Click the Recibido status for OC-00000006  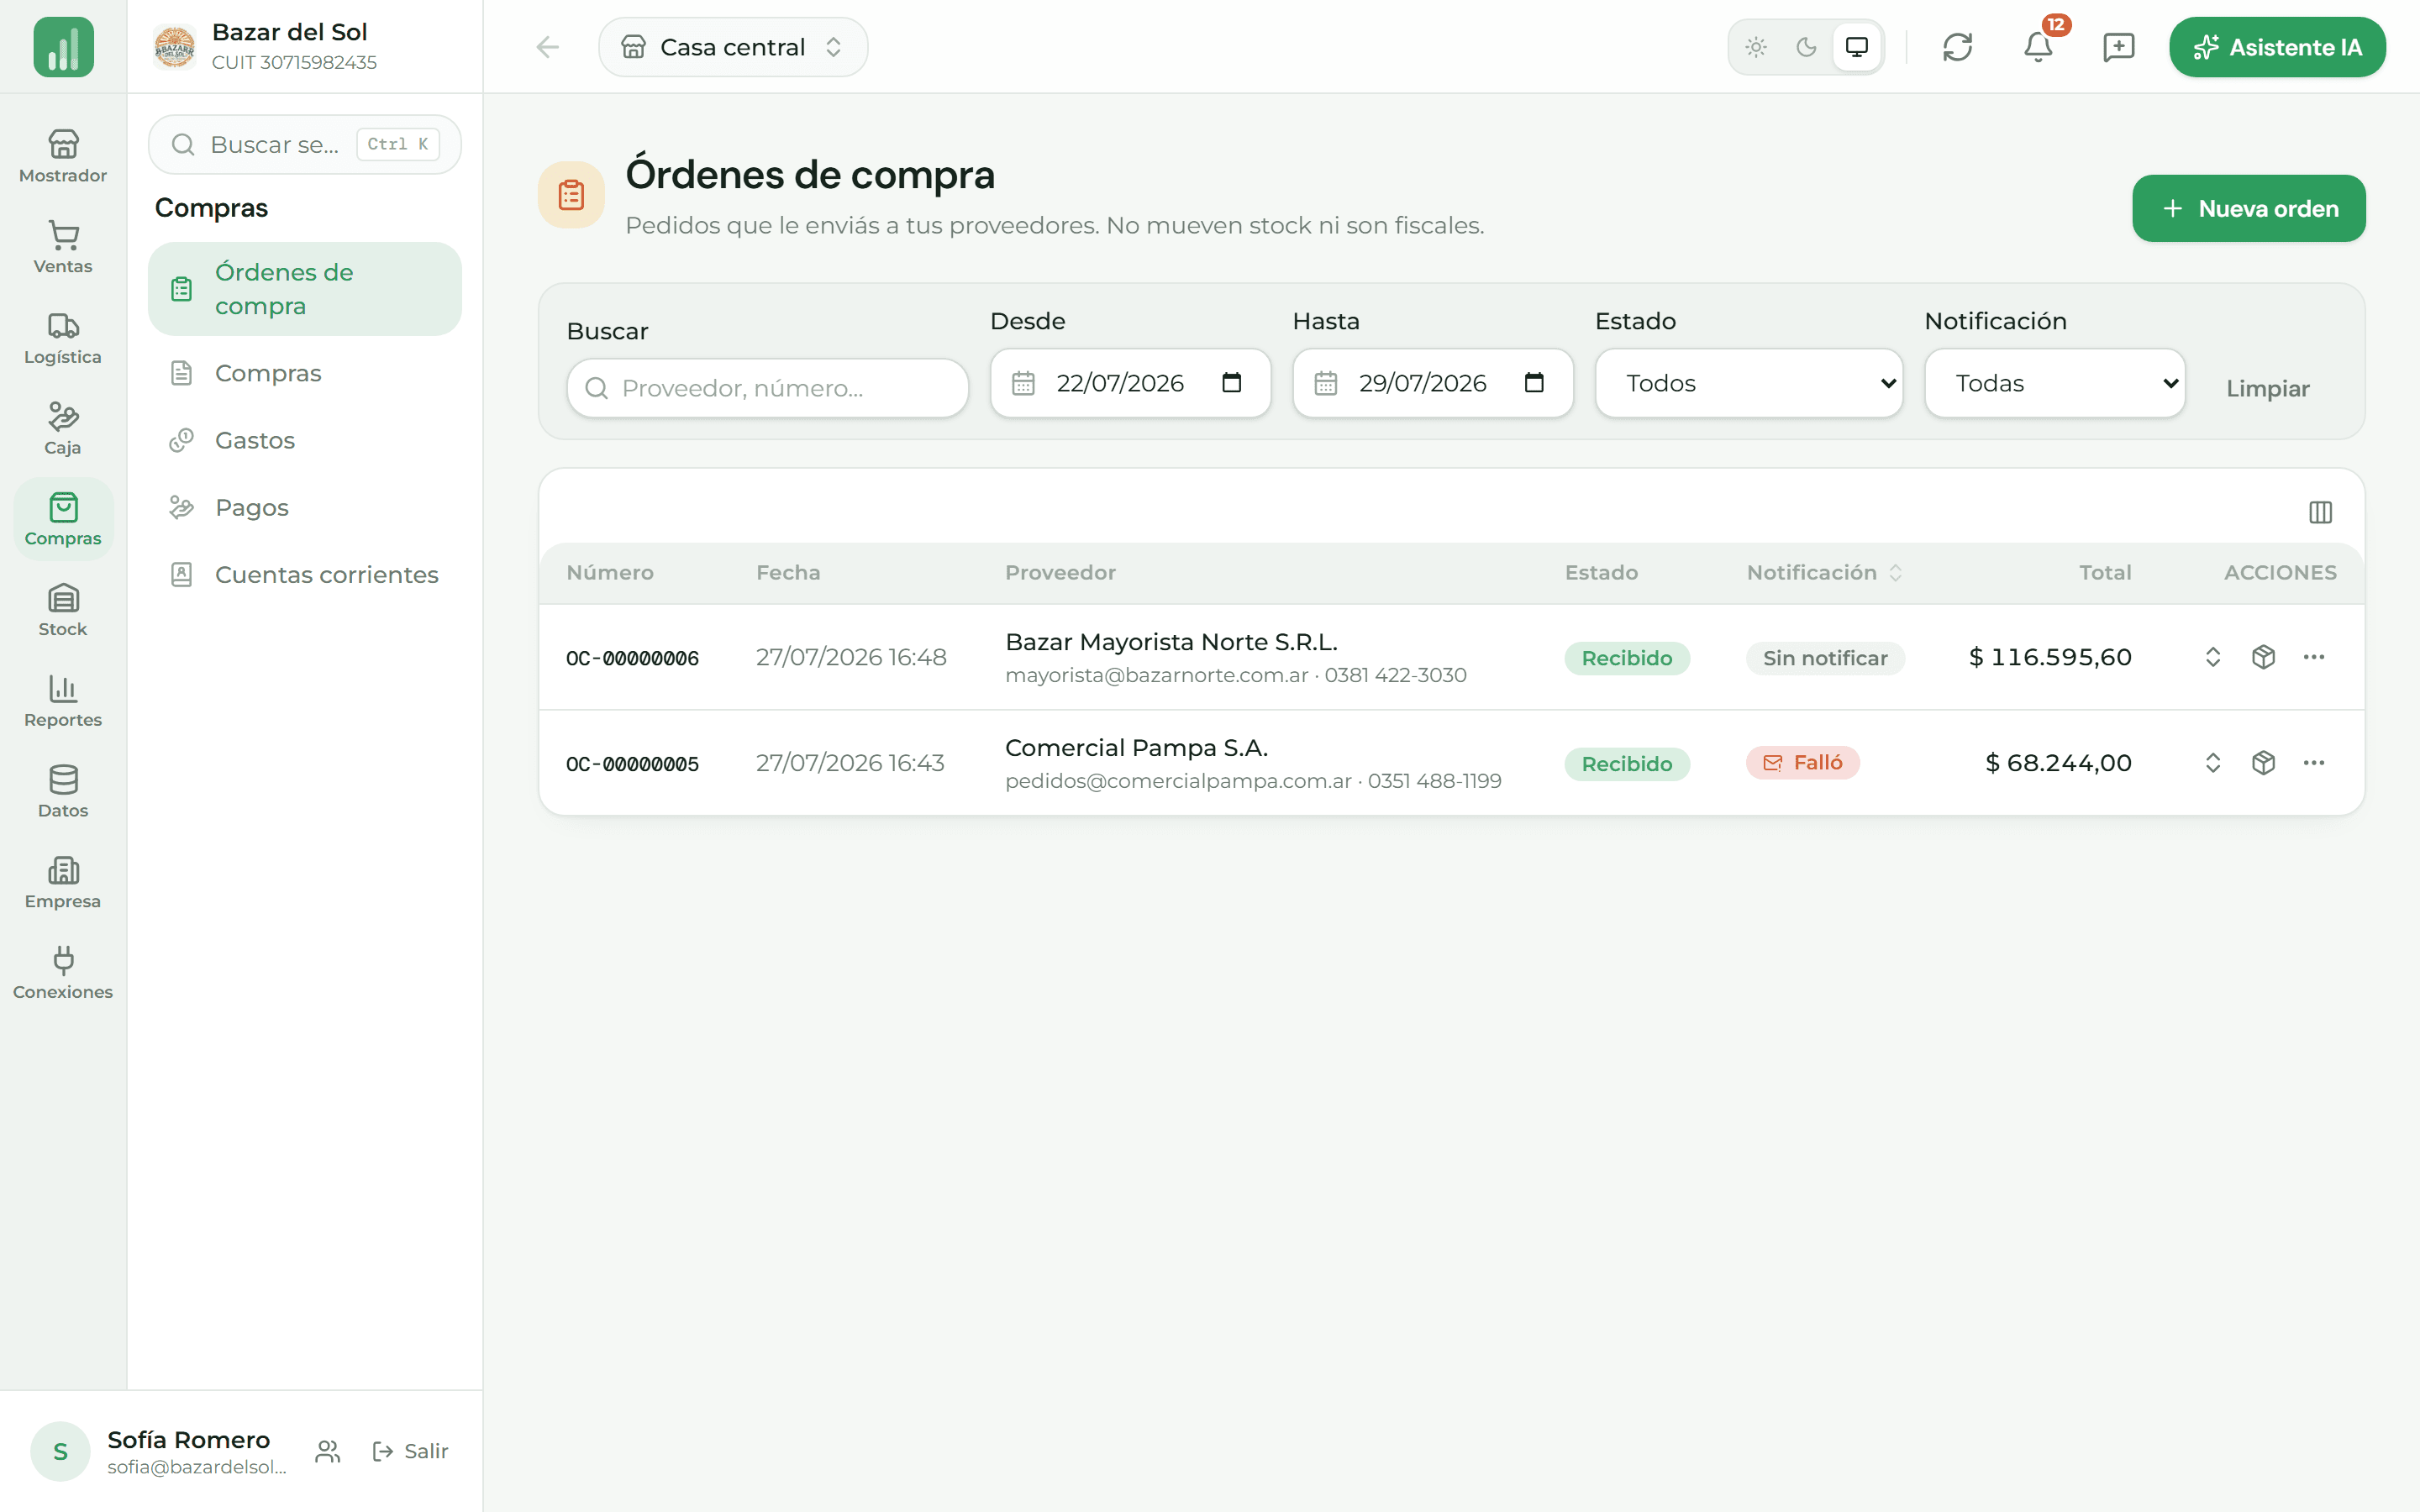(1626, 658)
